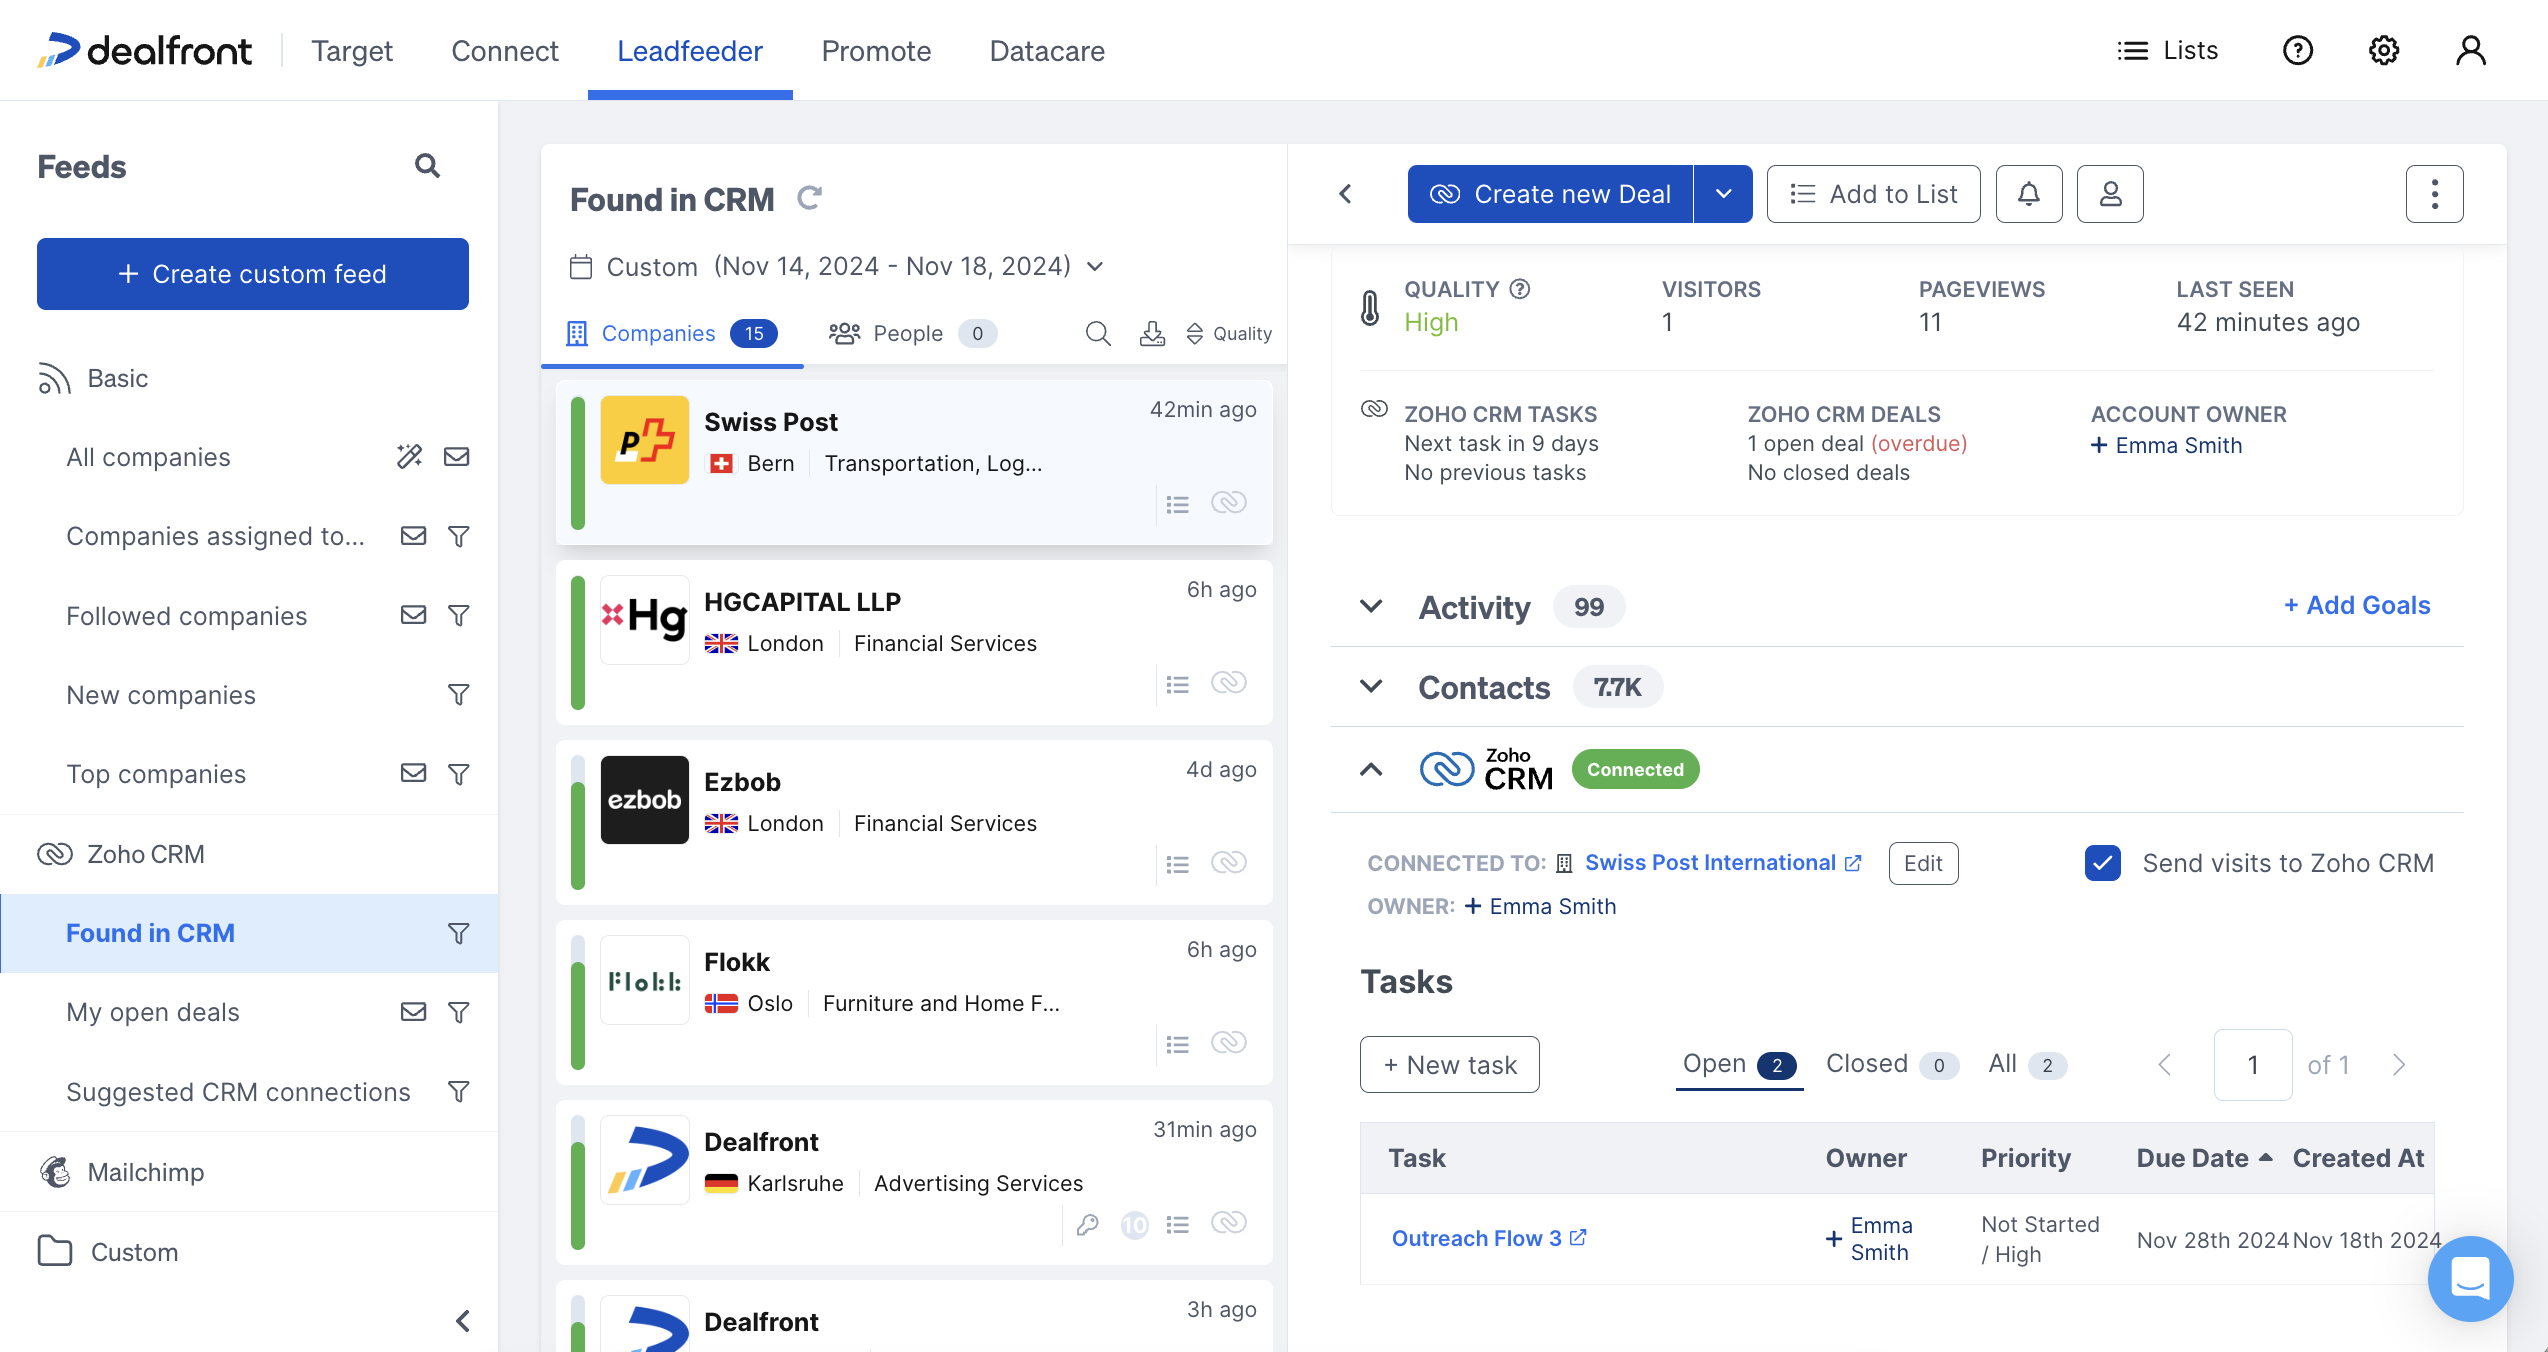2548x1352 pixels.
Task: Open the filter icon next to New companies
Action: tap(459, 694)
